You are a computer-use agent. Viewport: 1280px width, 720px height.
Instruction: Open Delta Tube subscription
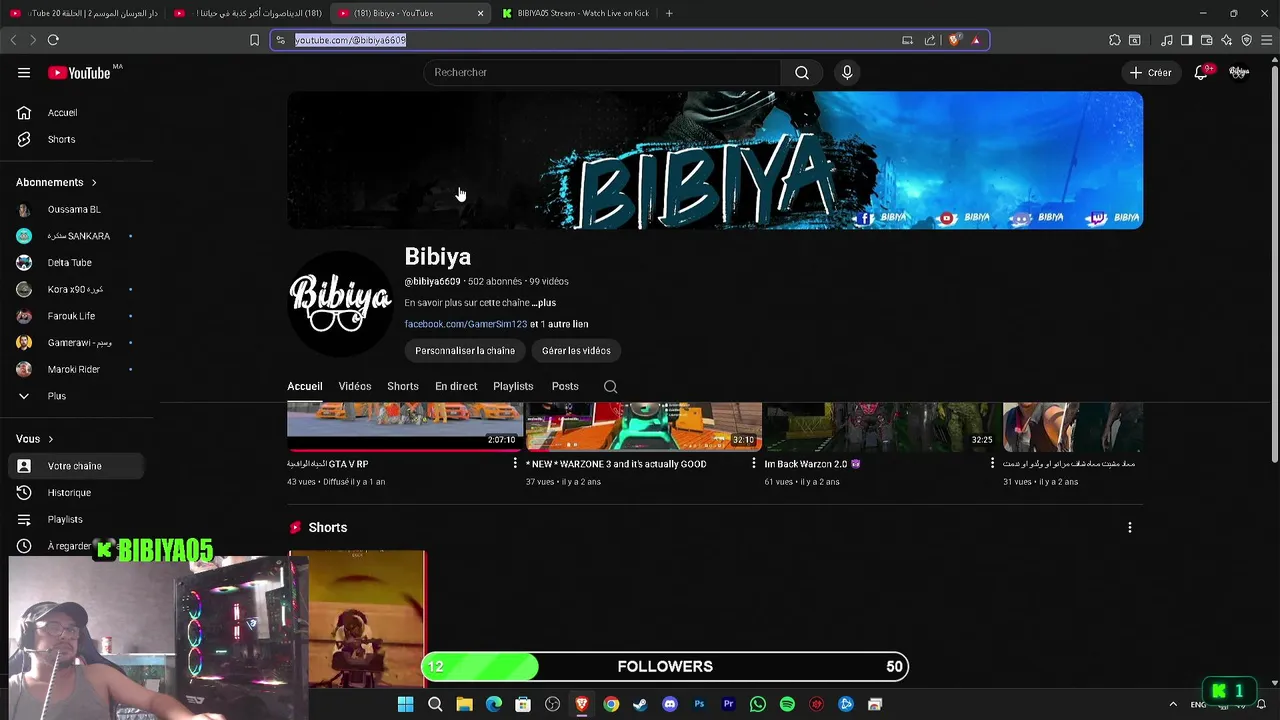(78, 262)
